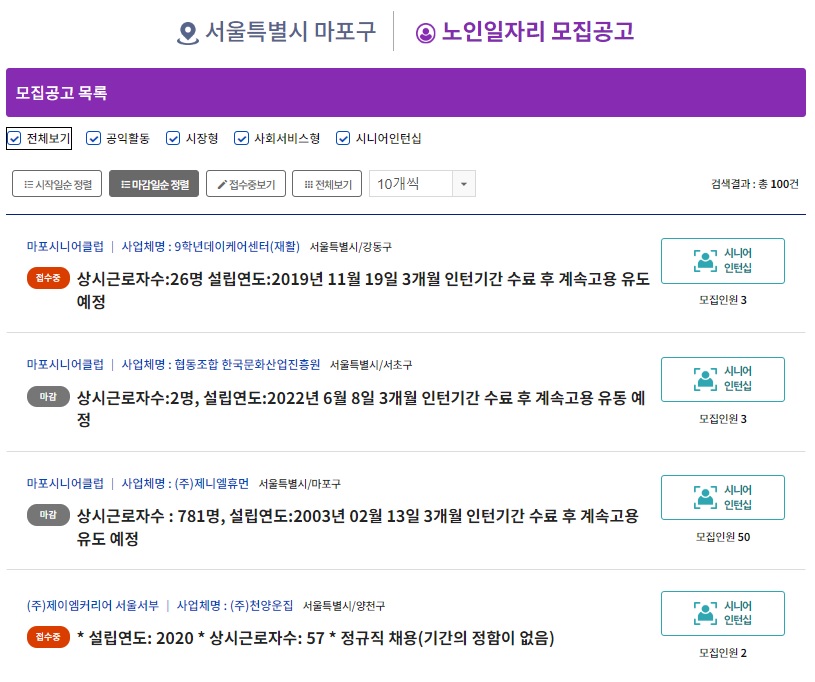The height and width of the screenshot is (682, 815).
Task: Click 사업체명 : (주)천양운집 link
Action: [235, 606]
